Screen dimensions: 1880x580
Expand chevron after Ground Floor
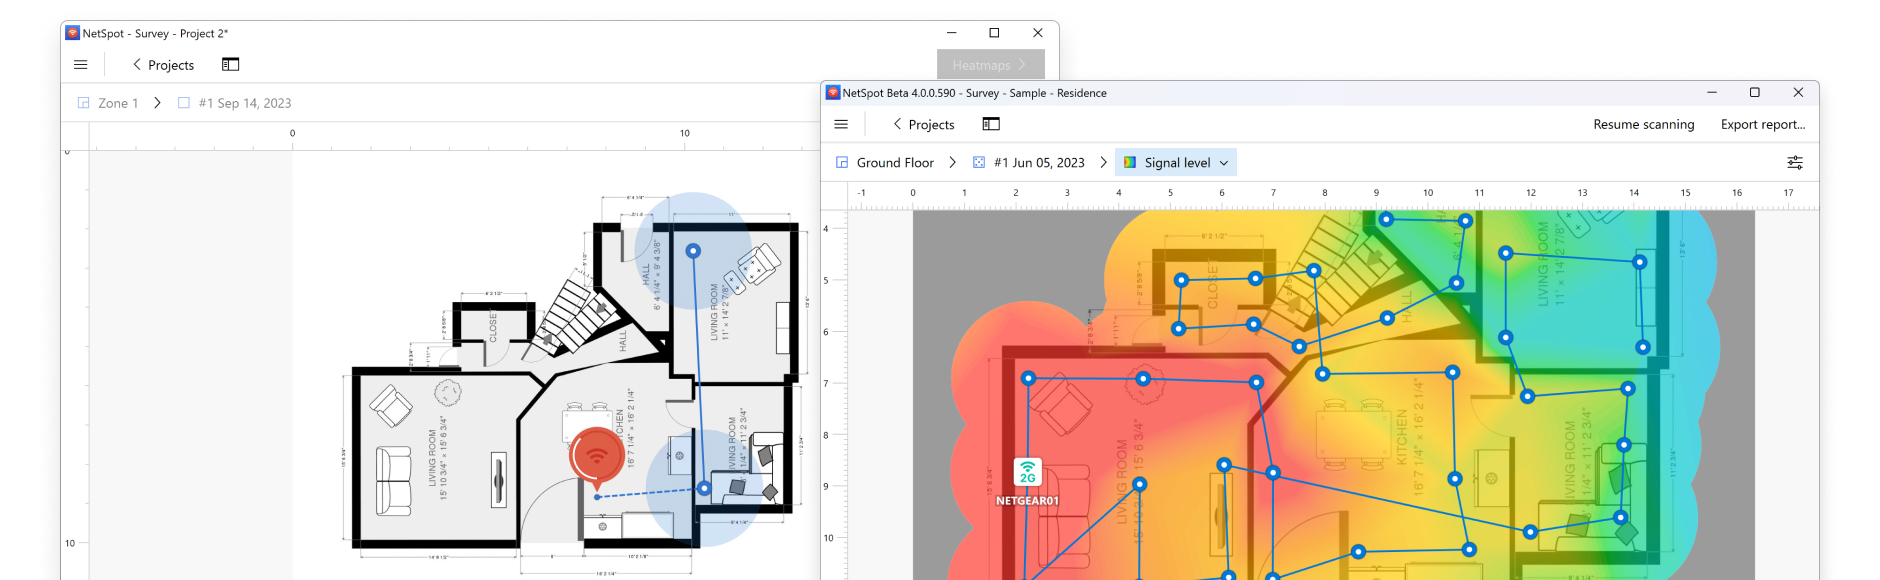pyautogui.click(x=952, y=163)
